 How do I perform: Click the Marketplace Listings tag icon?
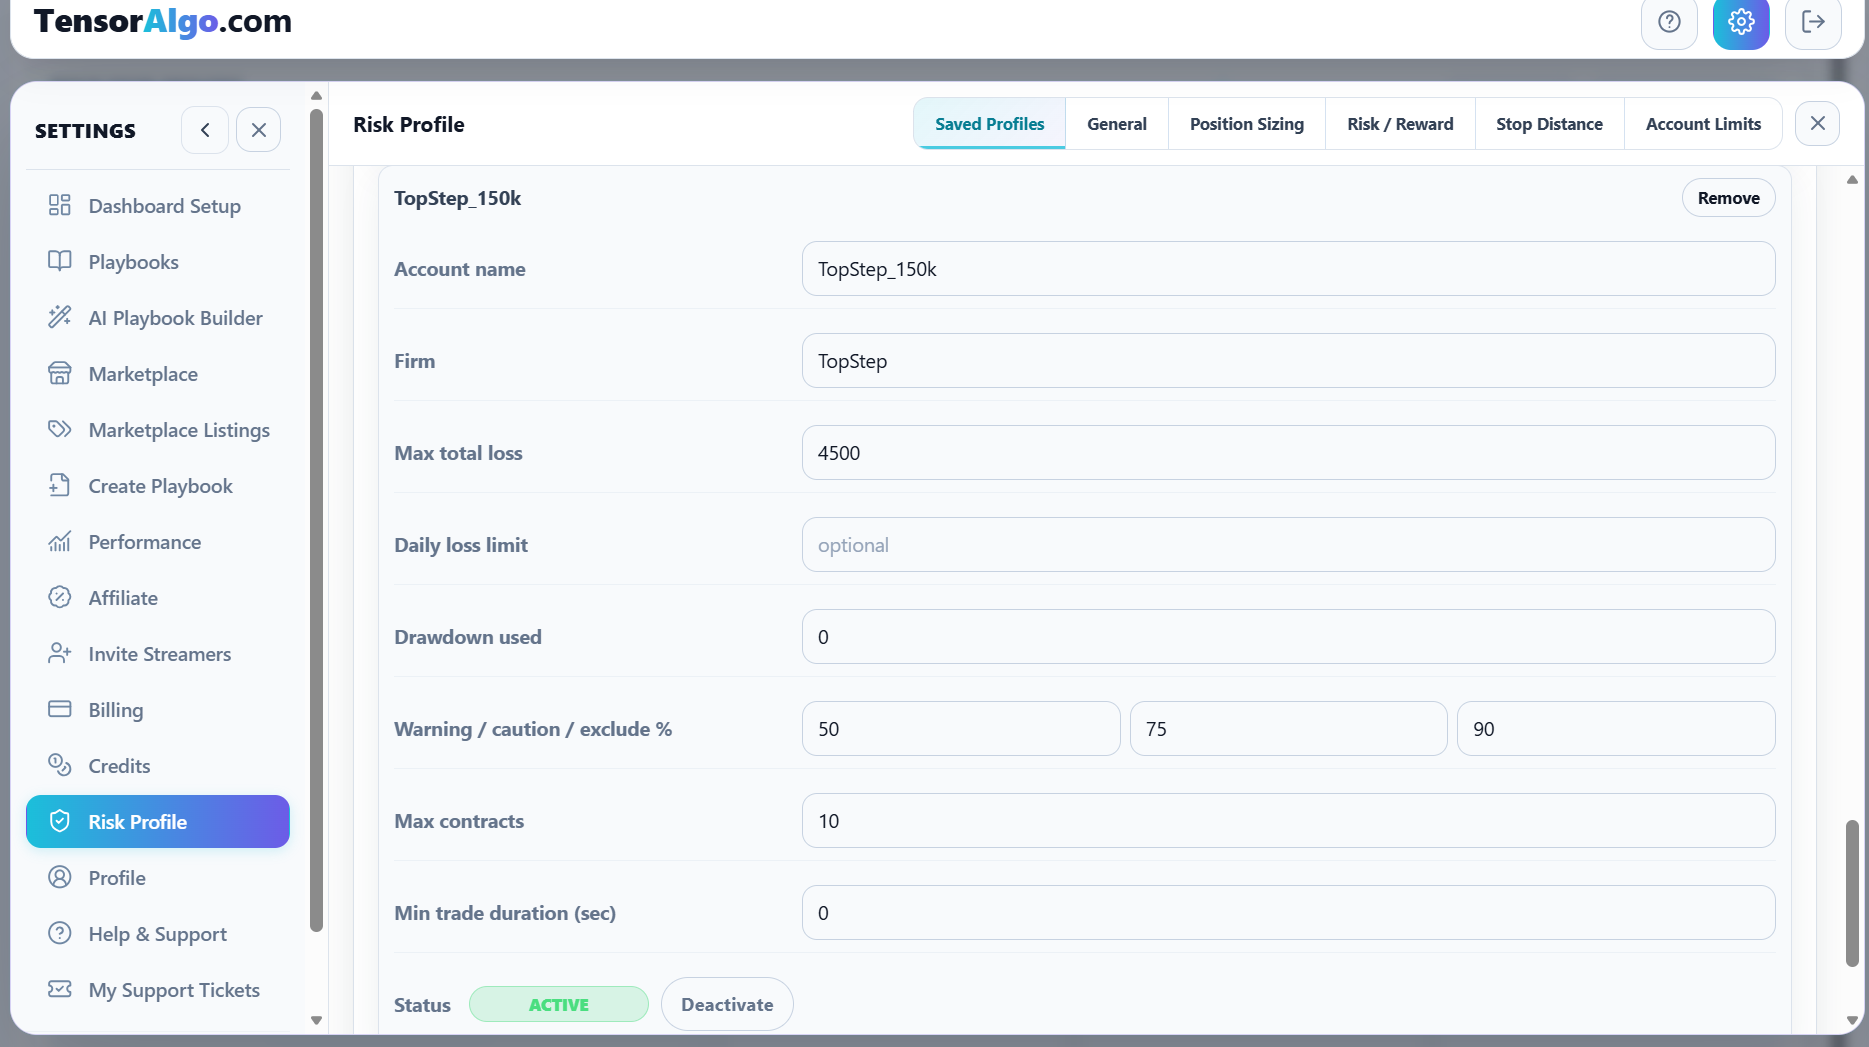coord(60,429)
